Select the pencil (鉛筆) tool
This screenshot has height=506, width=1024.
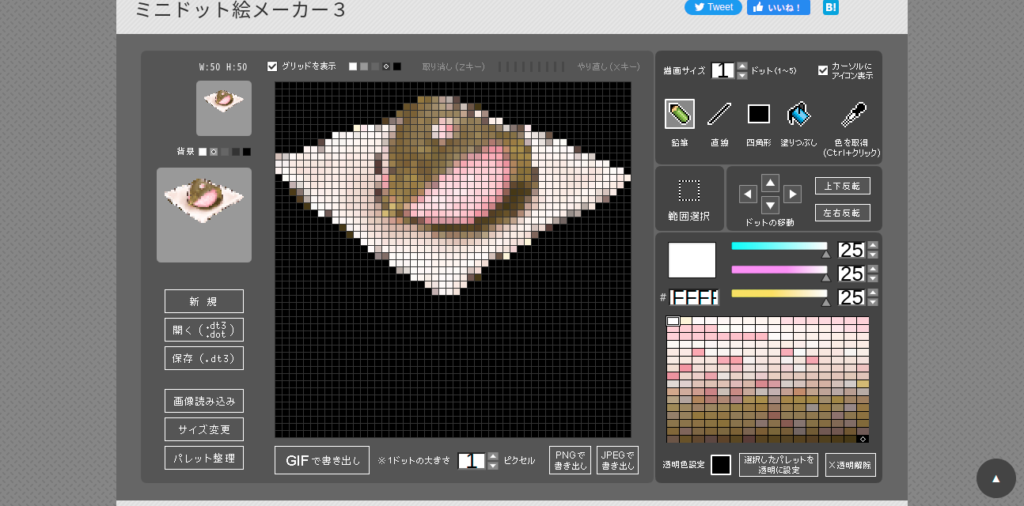pyautogui.click(x=679, y=114)
